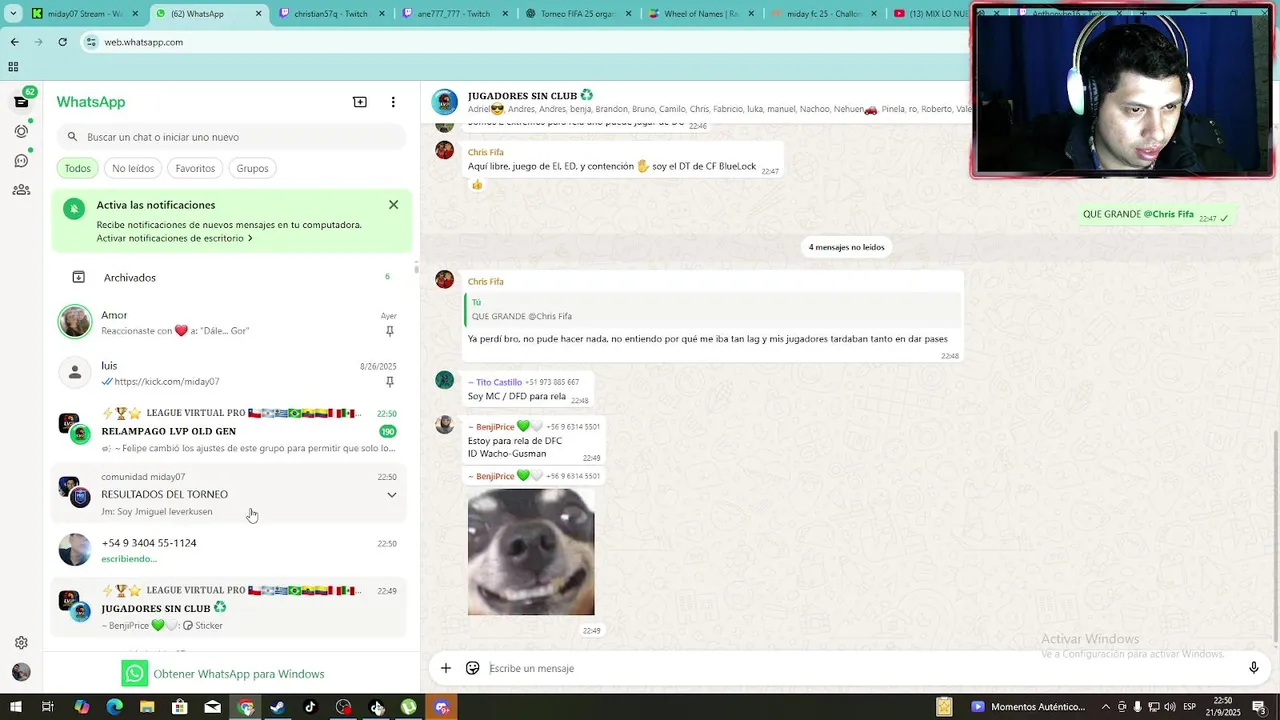Image resolution: width=1280 pixels, height=720 pixels.
Task: Click the group avatar in chat header
Action: coord(445,102)
